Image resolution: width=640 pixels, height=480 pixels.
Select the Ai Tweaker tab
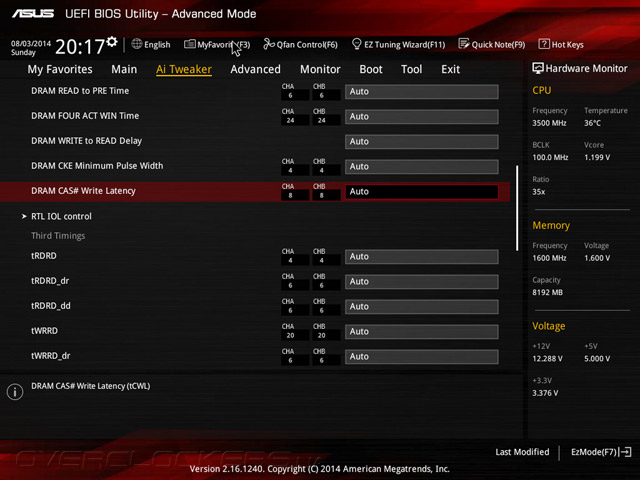click(184, 69)
